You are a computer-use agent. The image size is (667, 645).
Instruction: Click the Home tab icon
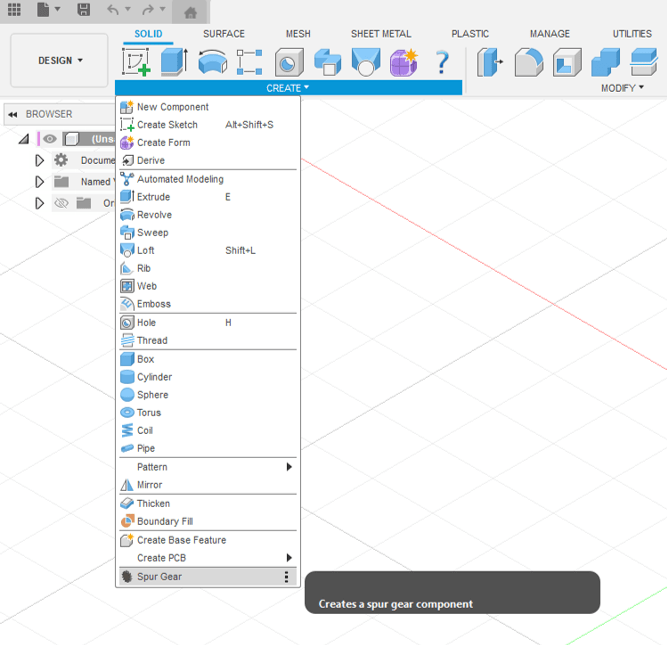[x=190, y=12]
